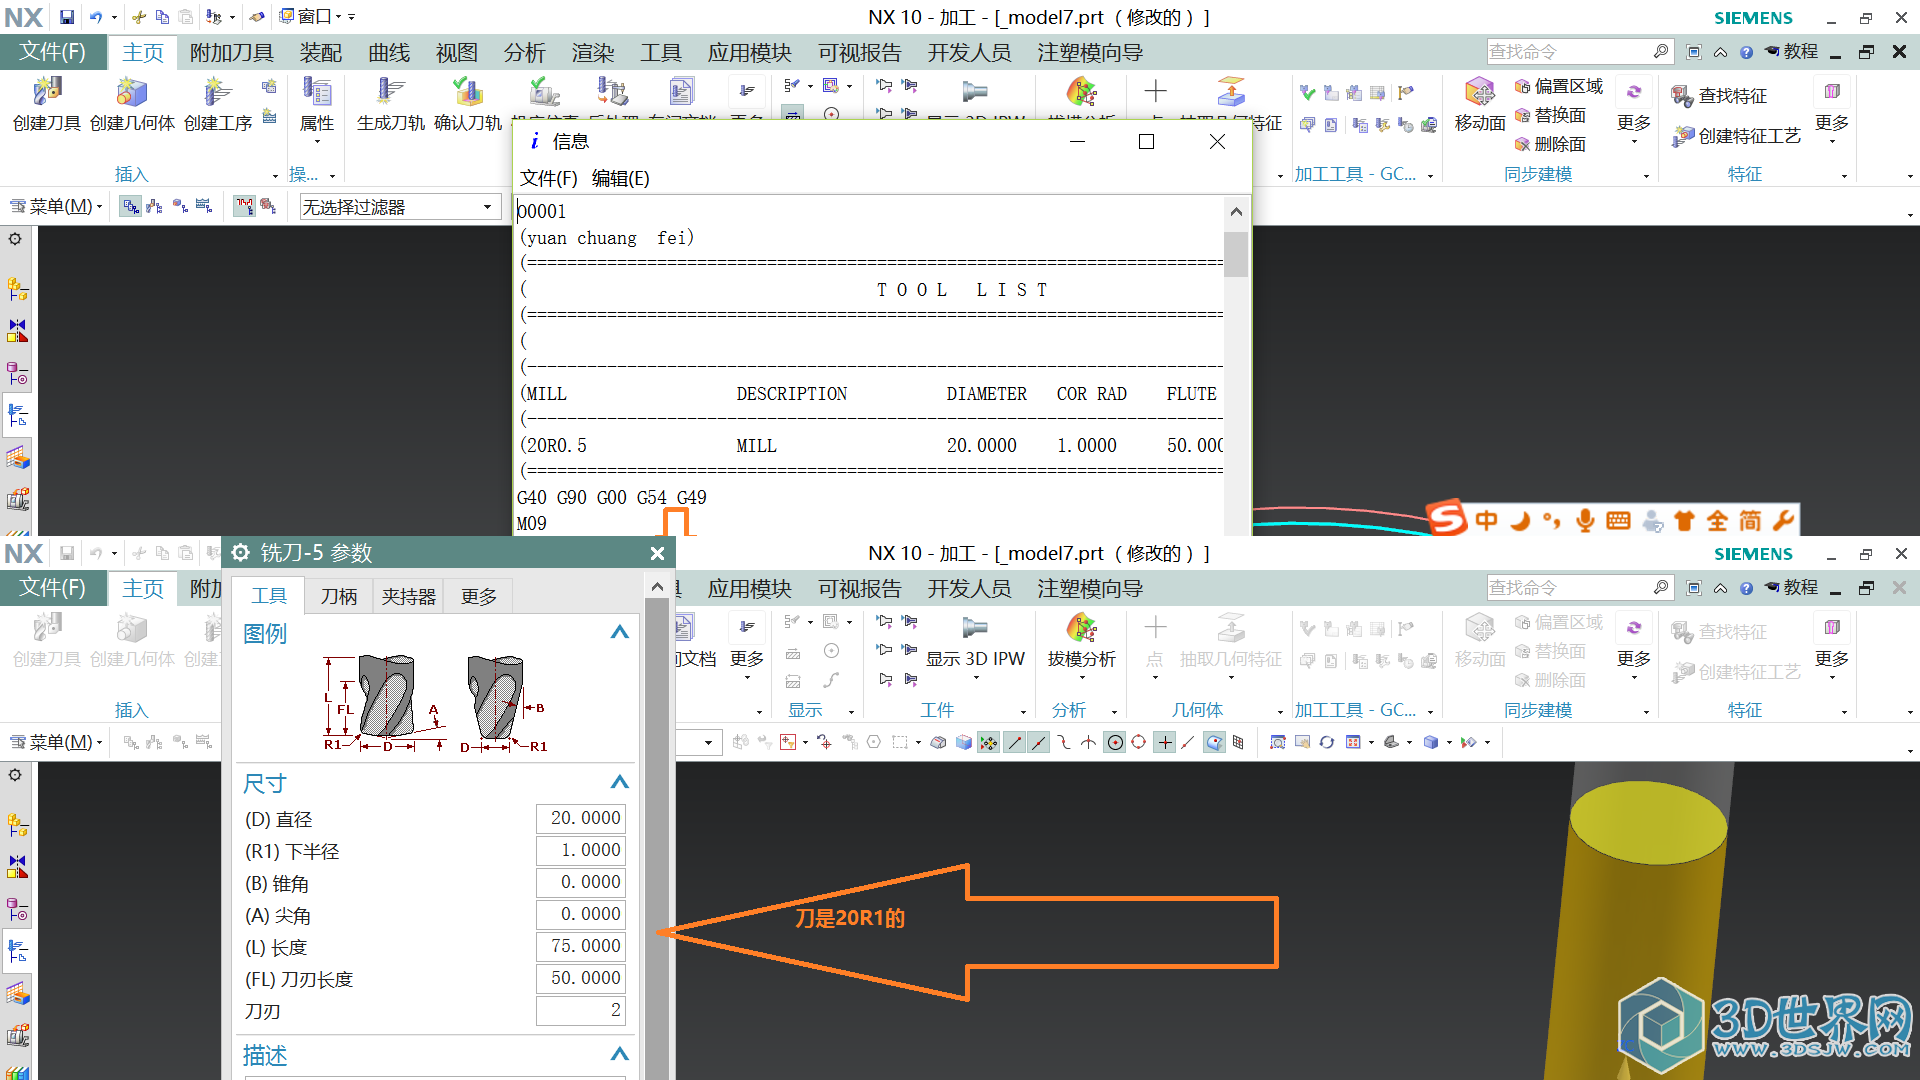
Task: Click the Create Geometry (创建几何体) icon in top window
Action: 132,93
